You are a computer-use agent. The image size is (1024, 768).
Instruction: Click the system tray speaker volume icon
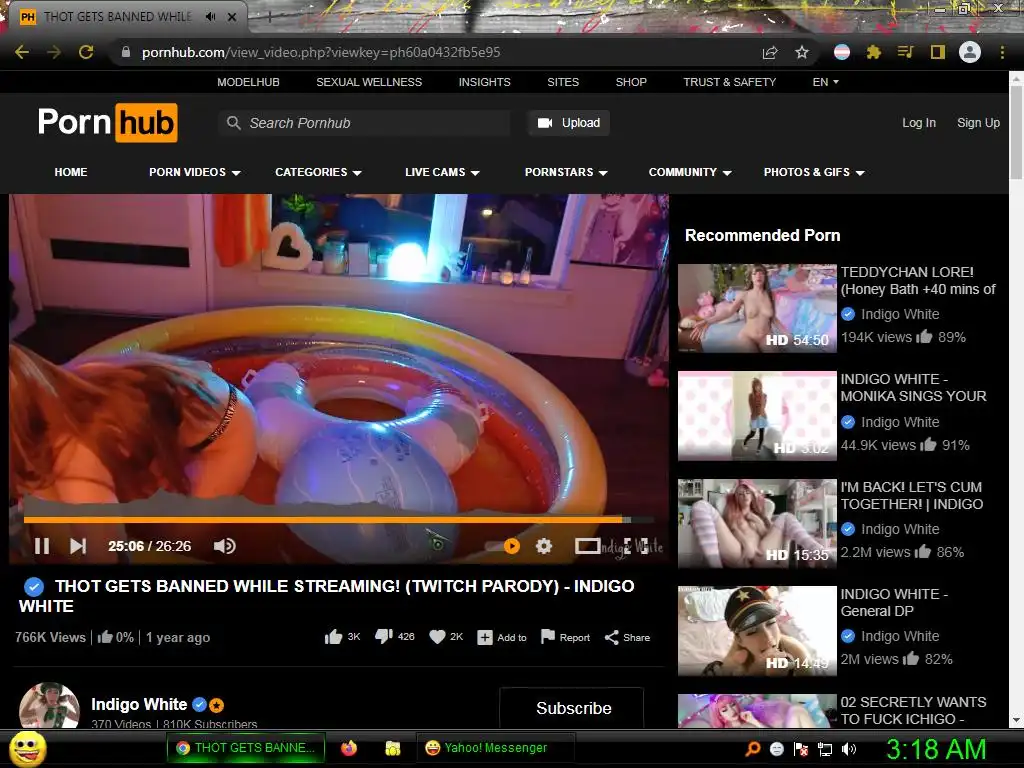[x=849, y=748]
